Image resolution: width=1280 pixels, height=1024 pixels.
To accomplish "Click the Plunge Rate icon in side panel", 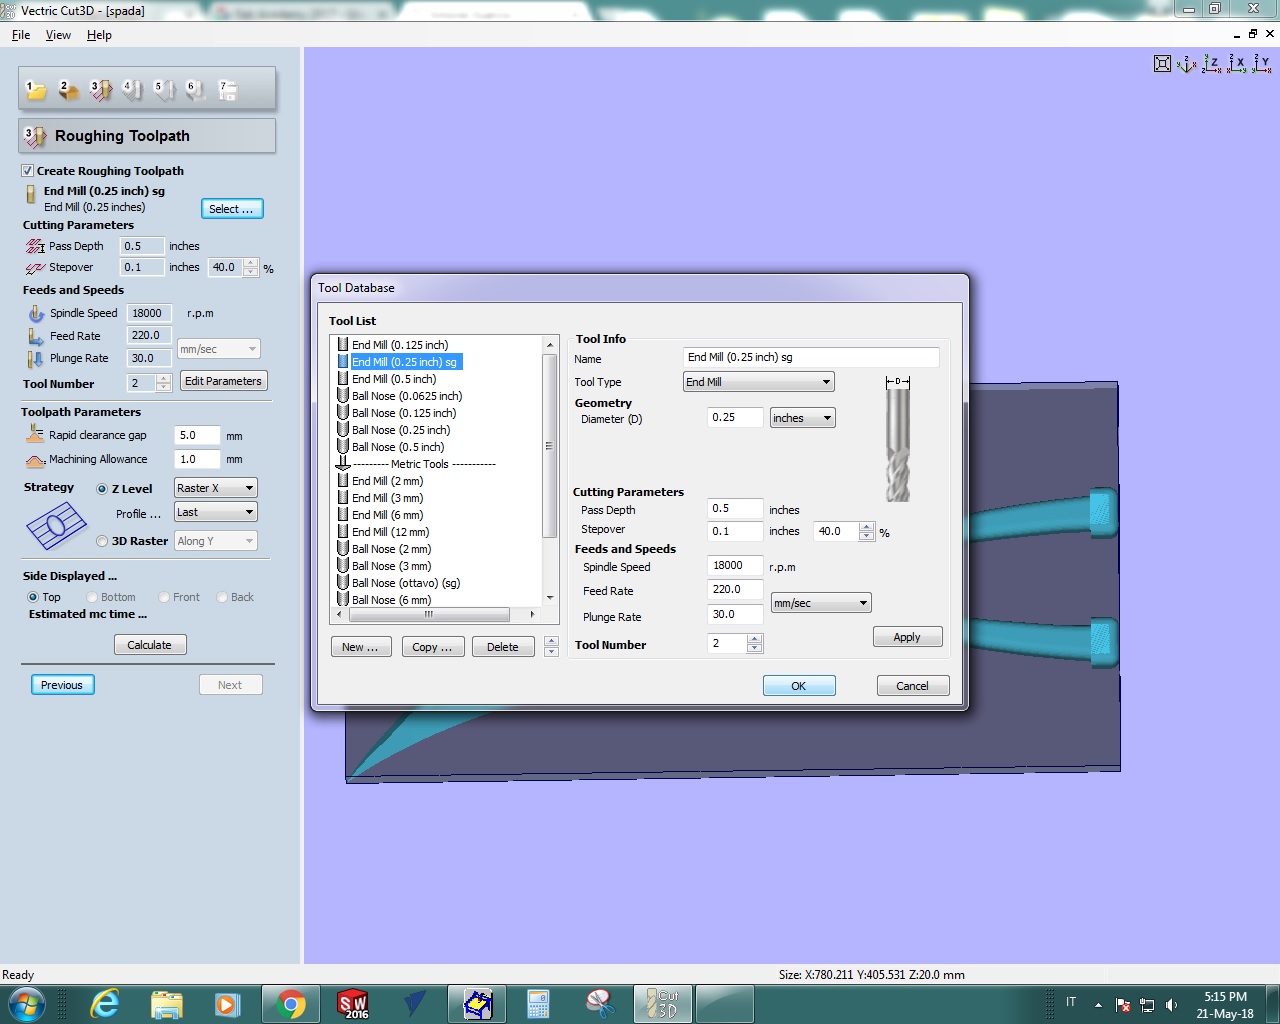I will [x=36, y=358].
